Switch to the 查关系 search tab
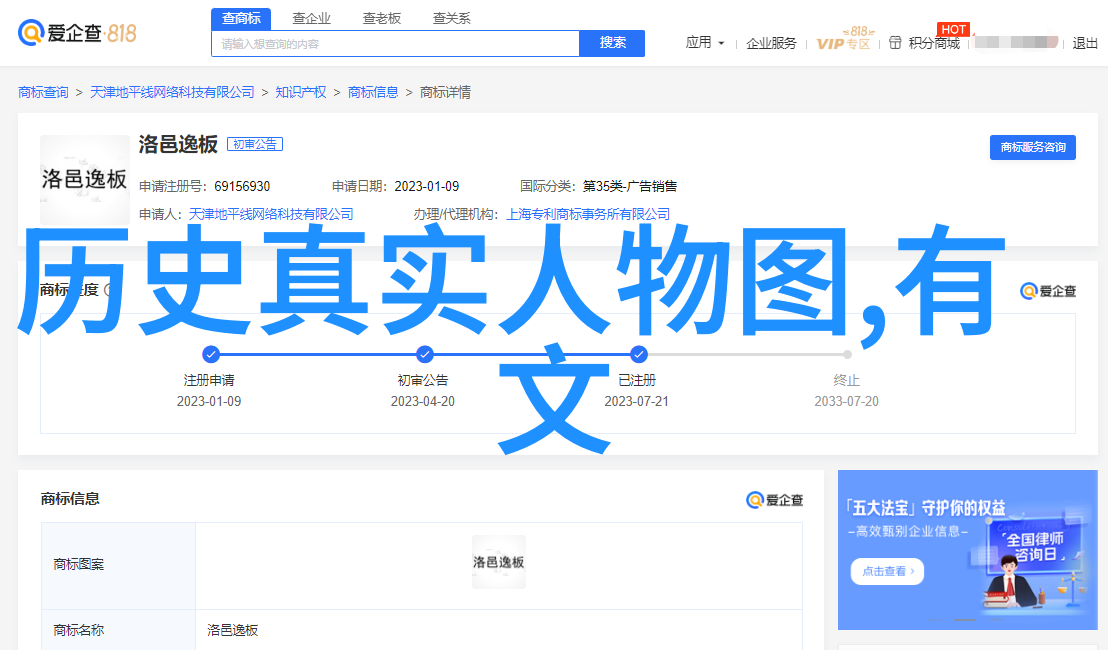Image resolution: width=1108 pixels, height=650 pixels. (x=452, y=18)
